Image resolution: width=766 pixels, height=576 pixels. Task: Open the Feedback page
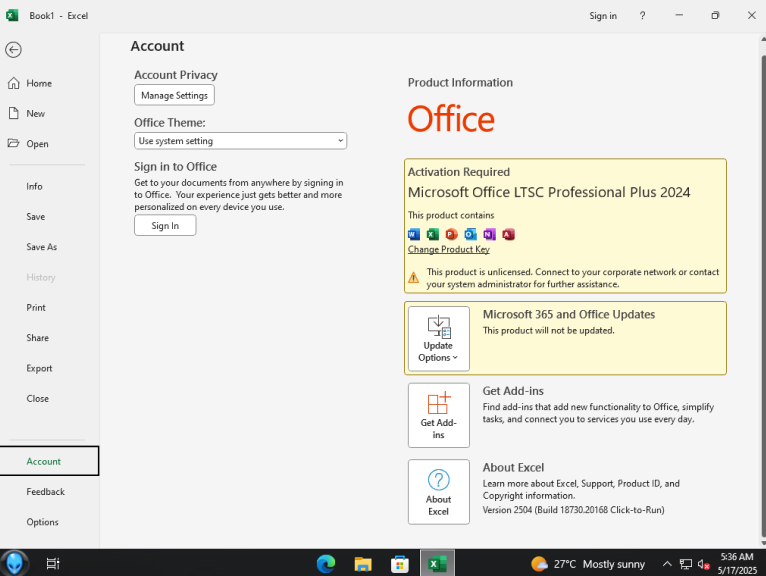(45, 491)
